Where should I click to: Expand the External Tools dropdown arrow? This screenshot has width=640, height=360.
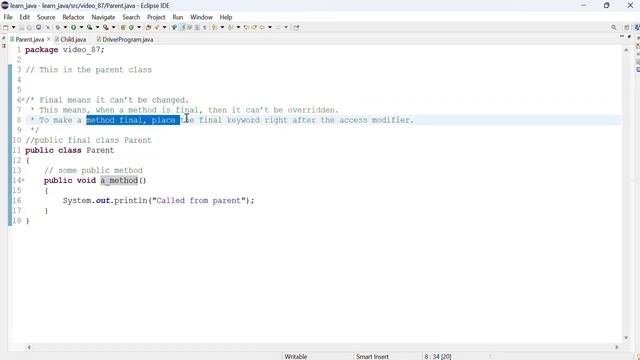(113, 27)
